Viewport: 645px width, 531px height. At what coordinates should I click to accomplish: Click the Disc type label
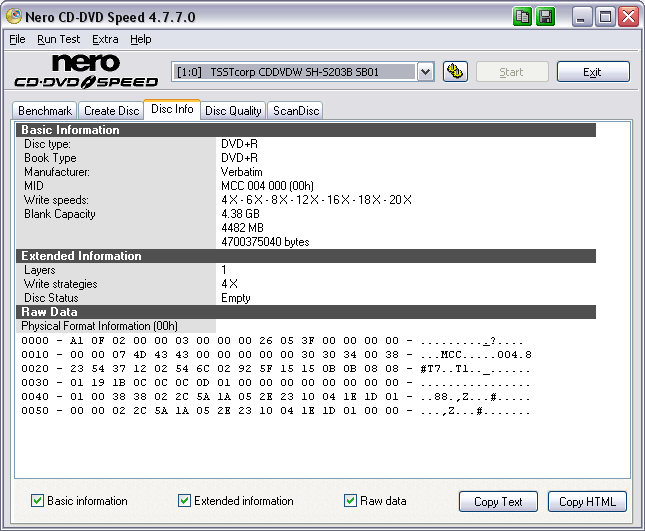click(47, 144)
